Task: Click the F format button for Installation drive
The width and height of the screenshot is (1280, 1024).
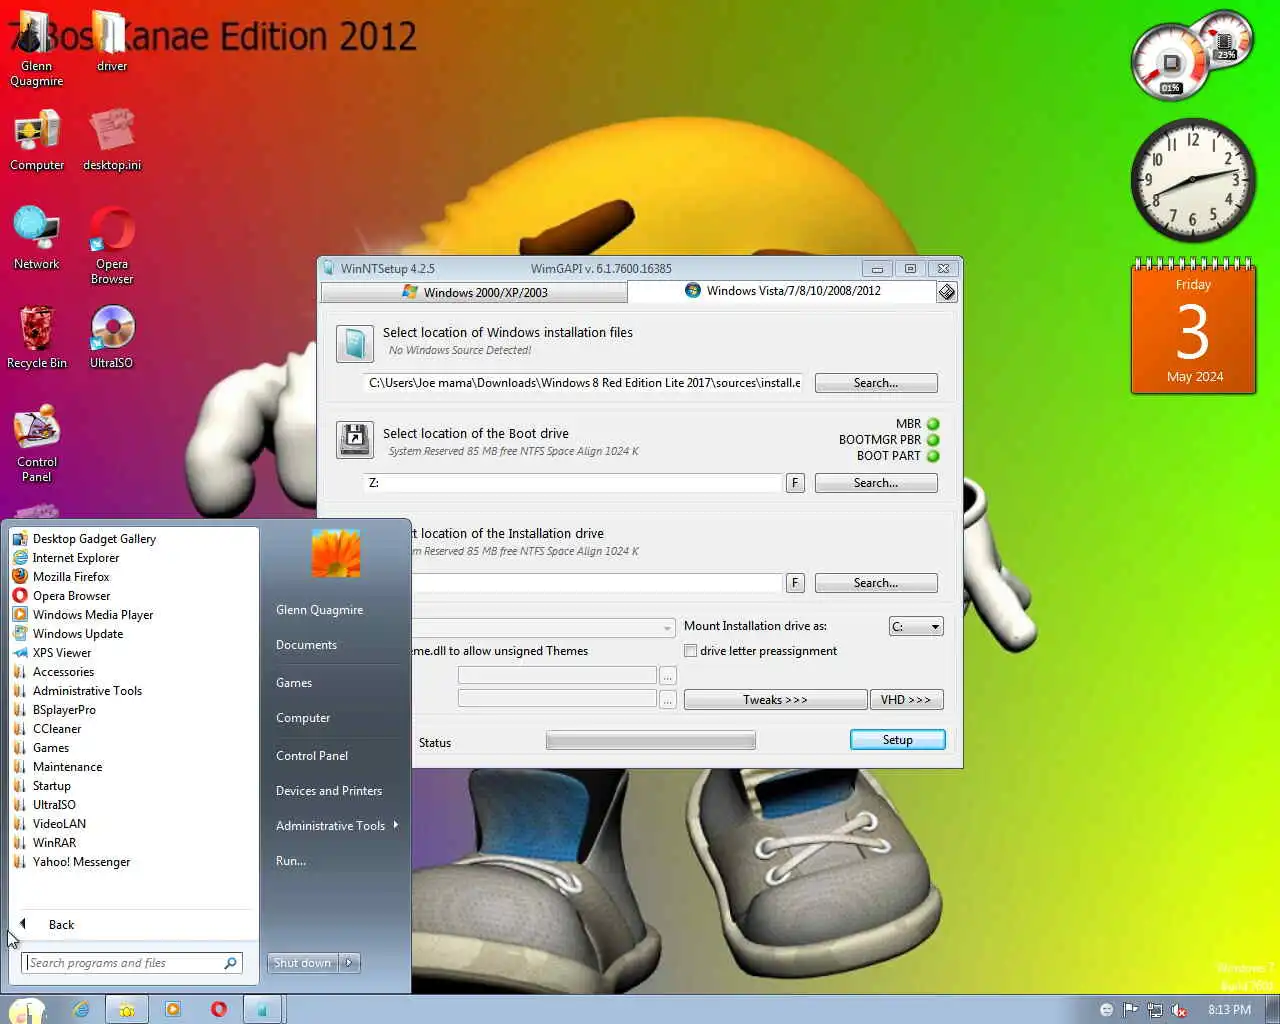Action: point(795,583)
